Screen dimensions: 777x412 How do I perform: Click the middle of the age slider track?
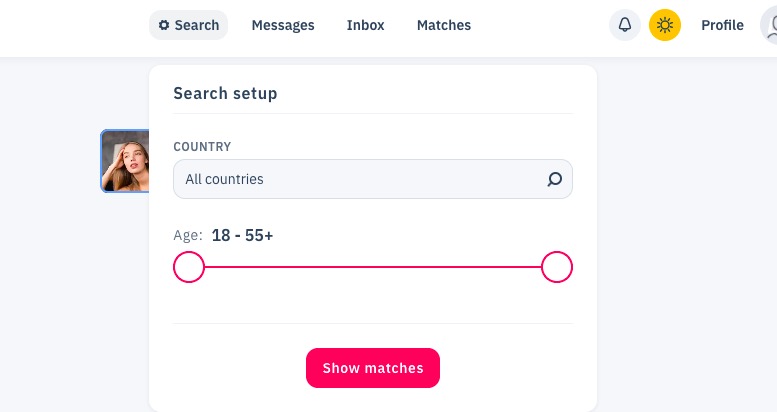click(373, 267)
